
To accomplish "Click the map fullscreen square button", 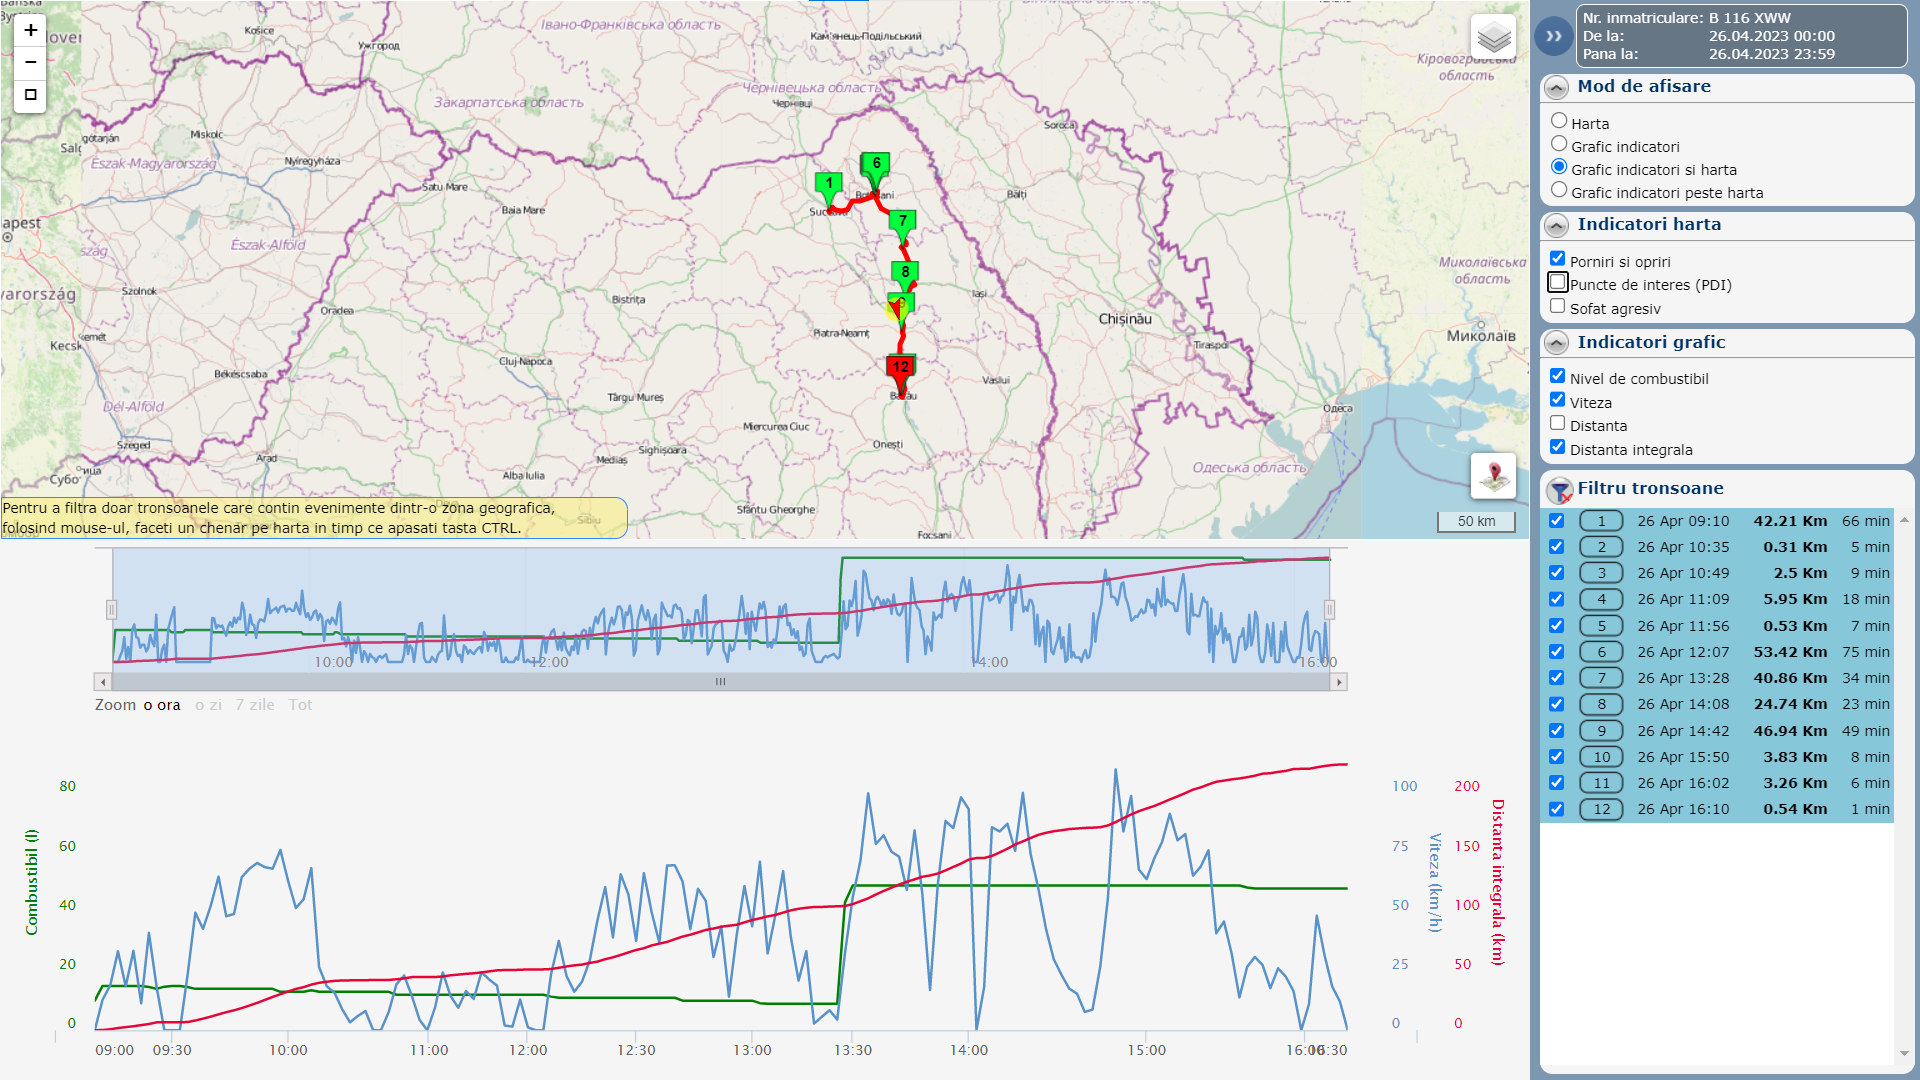I will (x=30, y=95).
